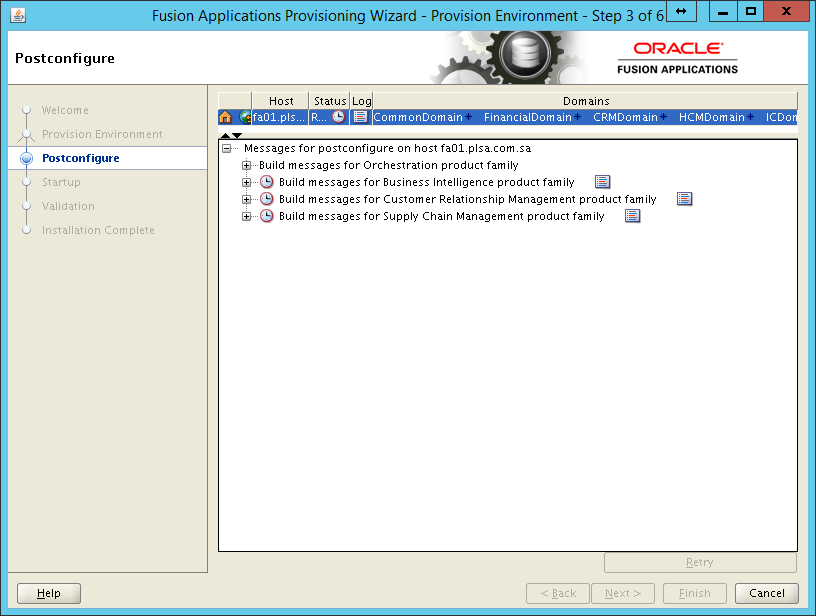Screen dimensions: 816x616
Task: Click clock icon next to Customer Relationship Management
Action: [x=267, y=199]
